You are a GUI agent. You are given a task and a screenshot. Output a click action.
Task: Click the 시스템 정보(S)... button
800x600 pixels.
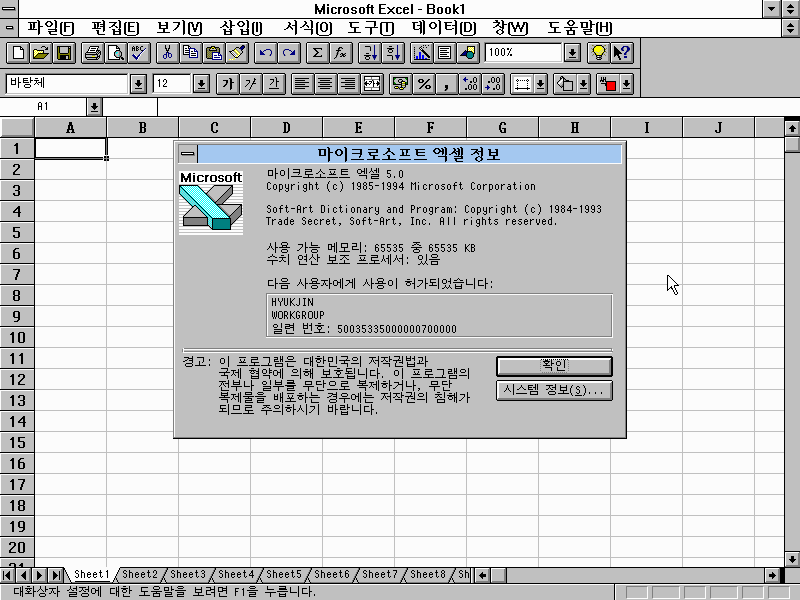pos(554,390)
